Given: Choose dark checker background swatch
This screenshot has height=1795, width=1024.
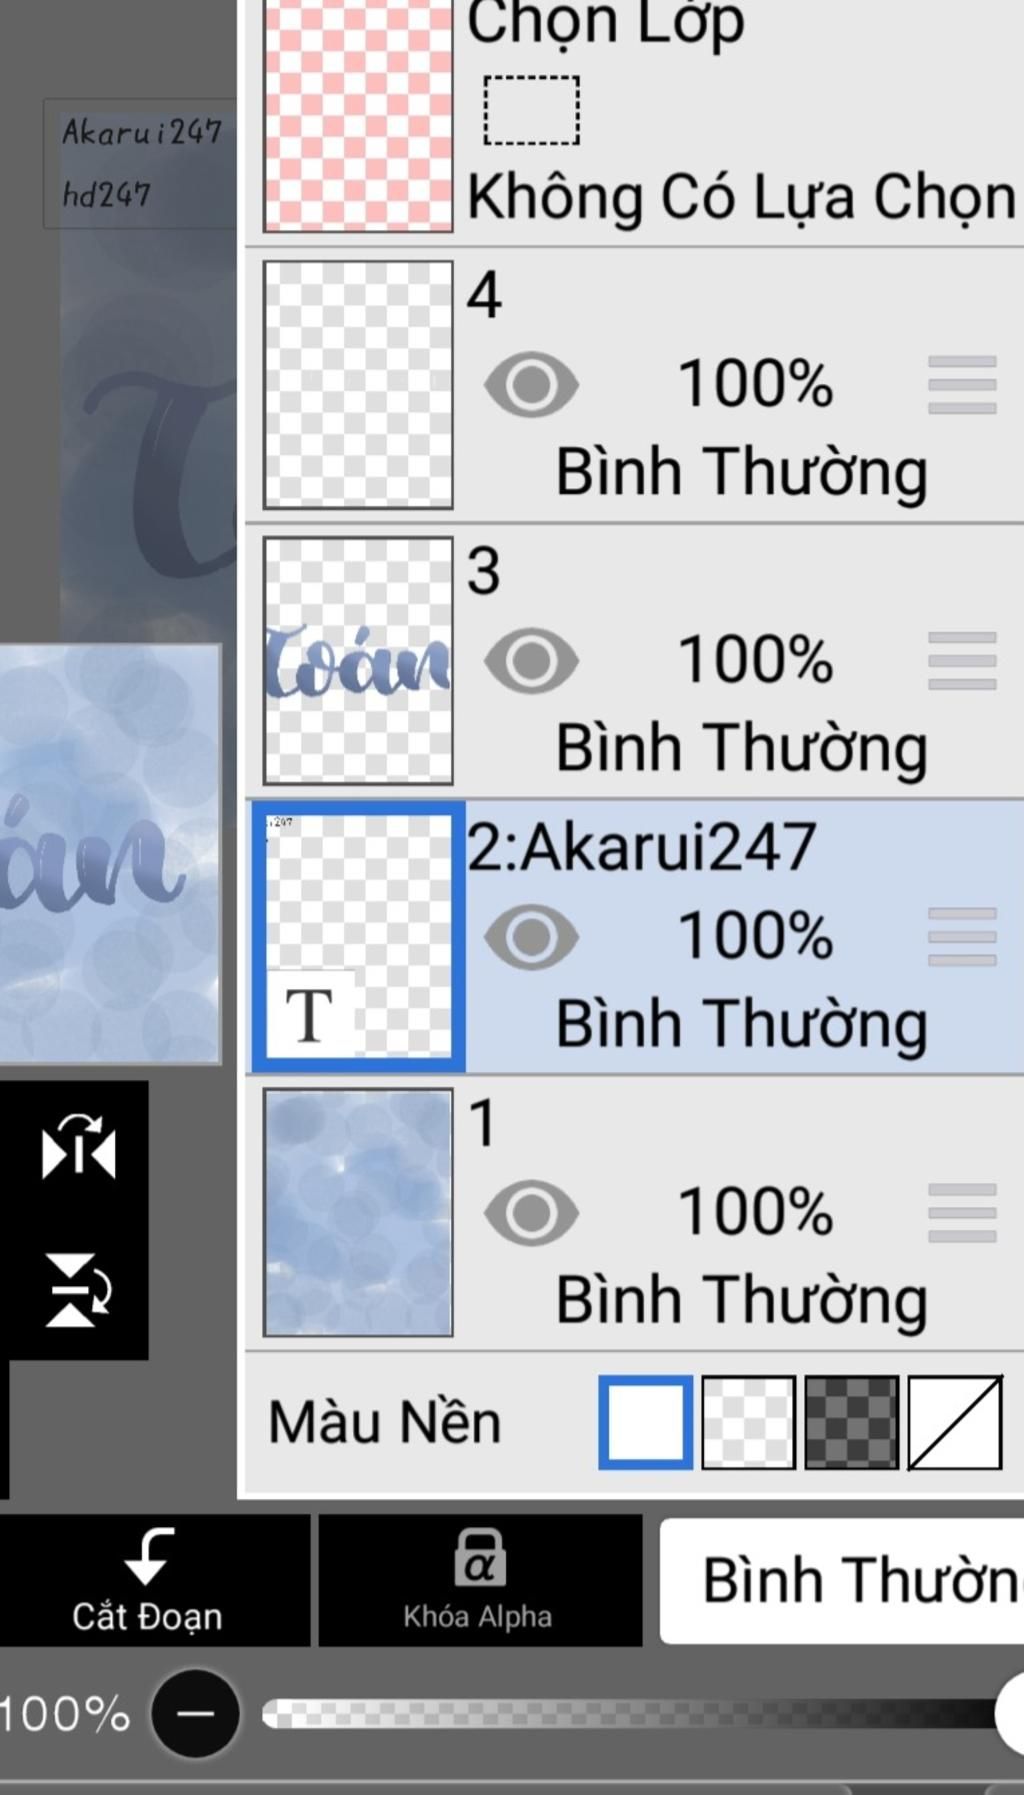Looking at the screenshot, I should pos(851,1422).
